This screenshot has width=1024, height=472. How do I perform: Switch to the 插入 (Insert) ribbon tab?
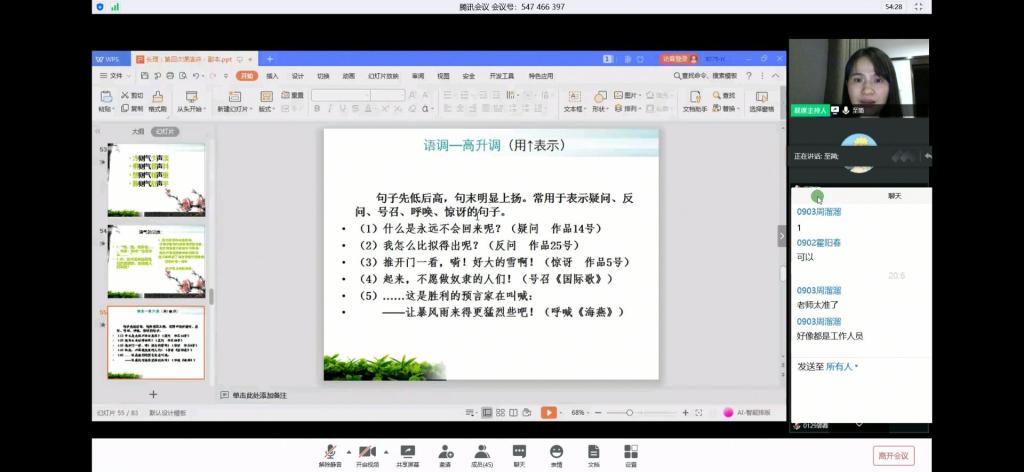[x=272, y=76]
